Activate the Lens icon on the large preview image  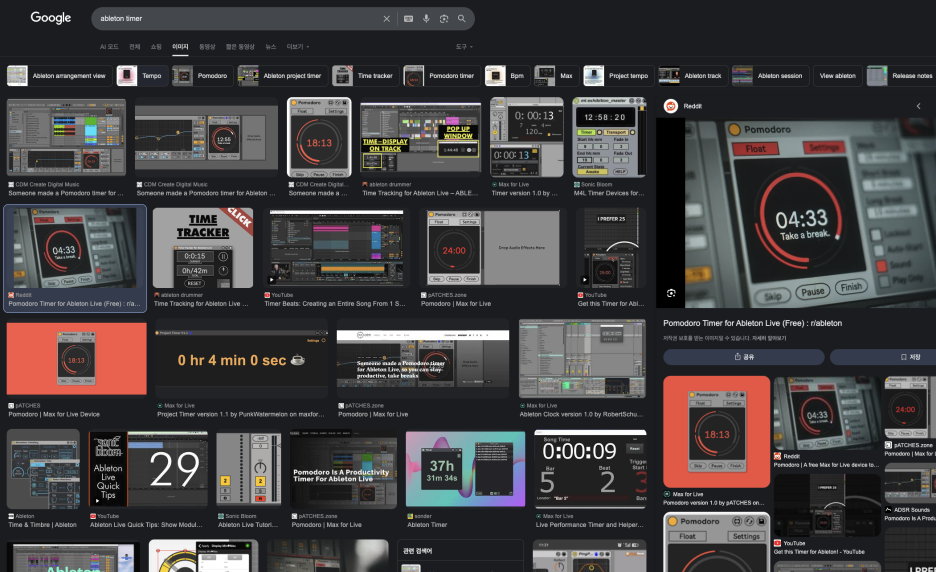671,293
